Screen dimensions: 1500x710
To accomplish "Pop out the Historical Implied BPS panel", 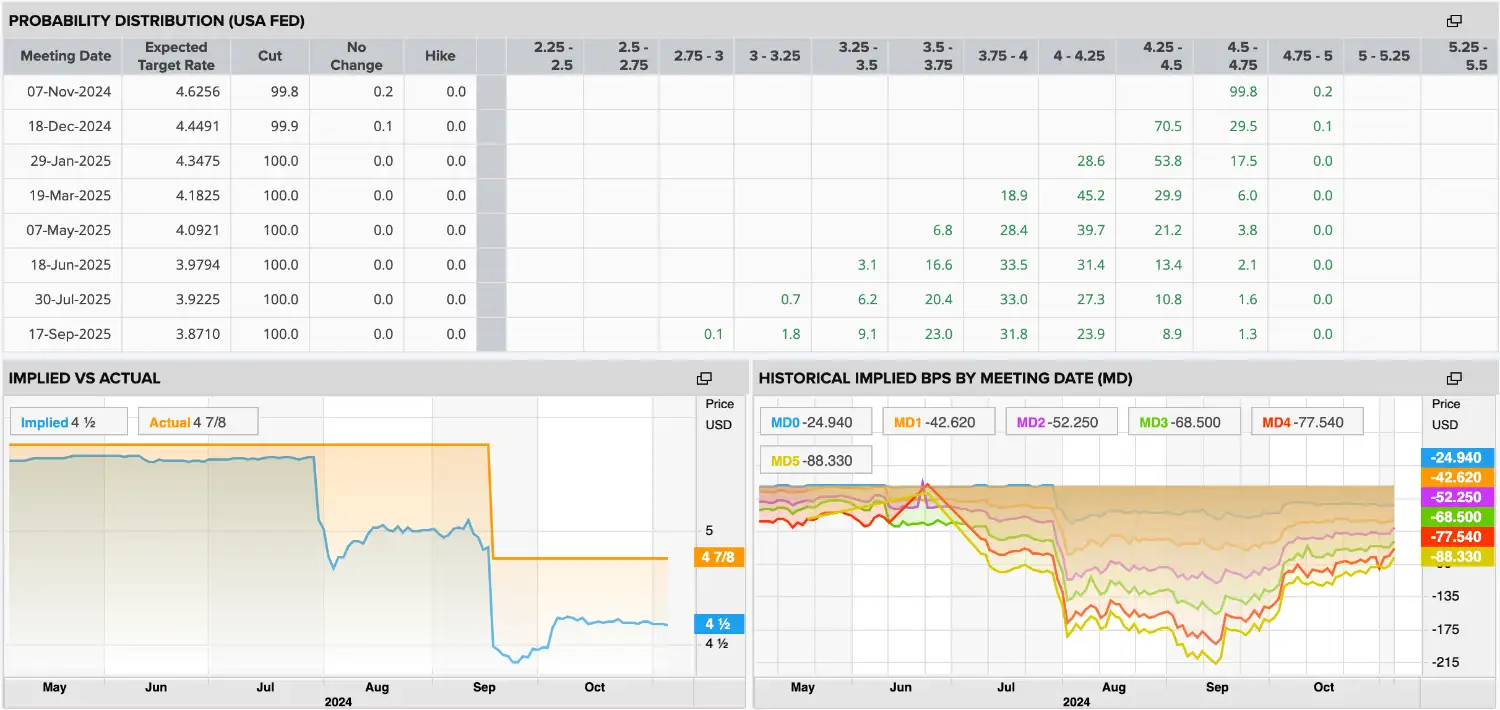I will [x=1454, y=378].
